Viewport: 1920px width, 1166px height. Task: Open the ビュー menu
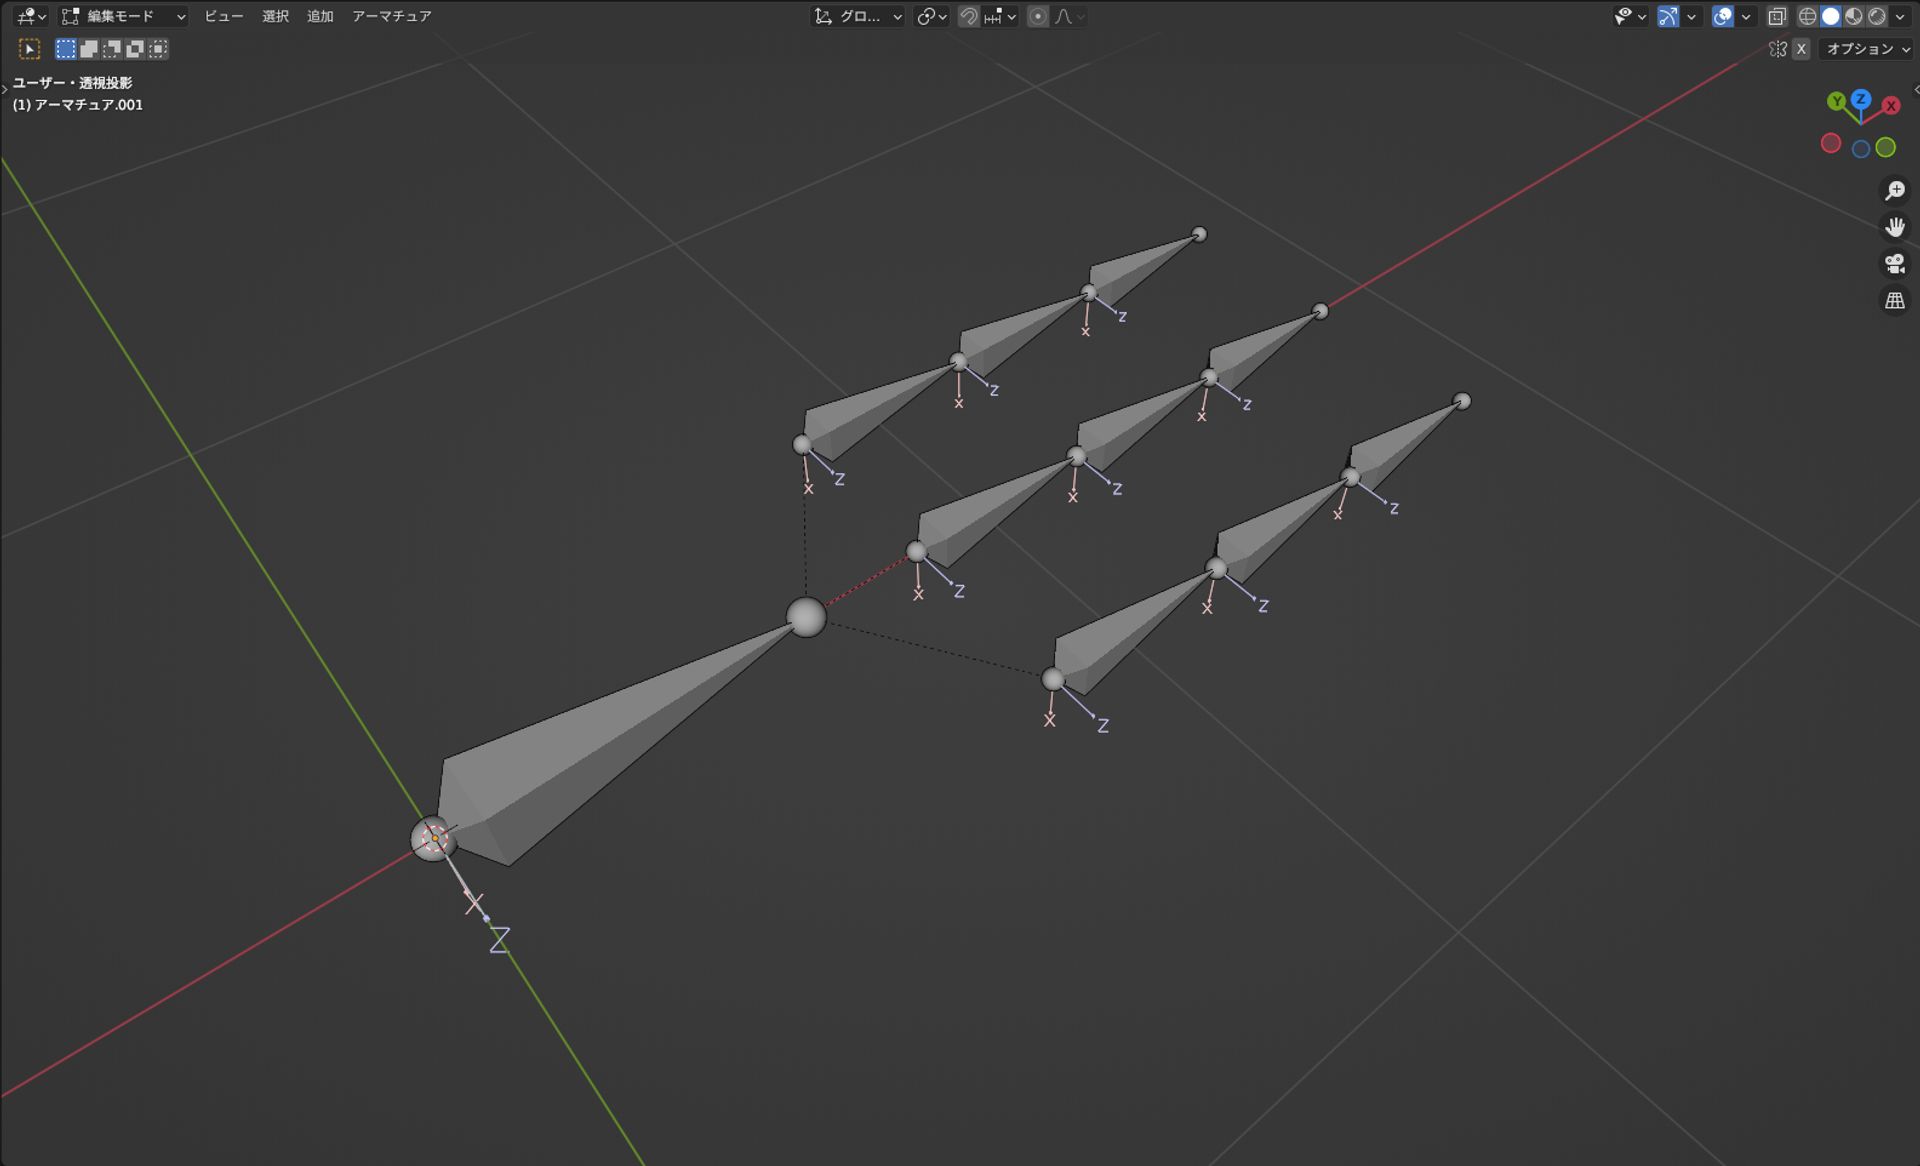coord(224,16)
